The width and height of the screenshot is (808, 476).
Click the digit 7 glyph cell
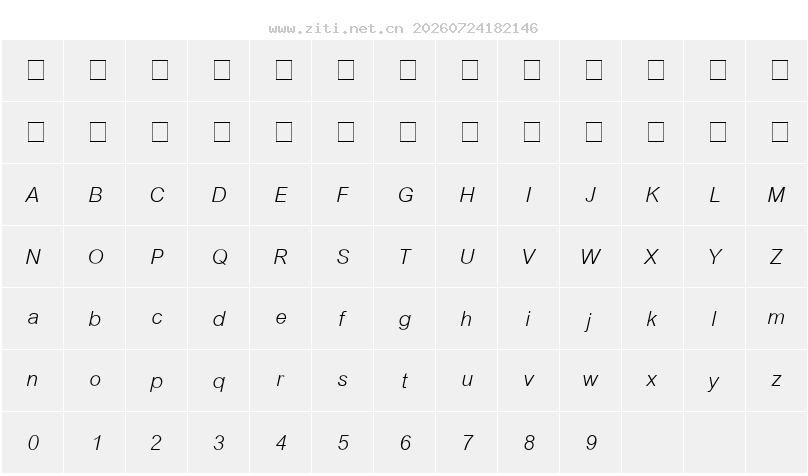tap(466, 443)
